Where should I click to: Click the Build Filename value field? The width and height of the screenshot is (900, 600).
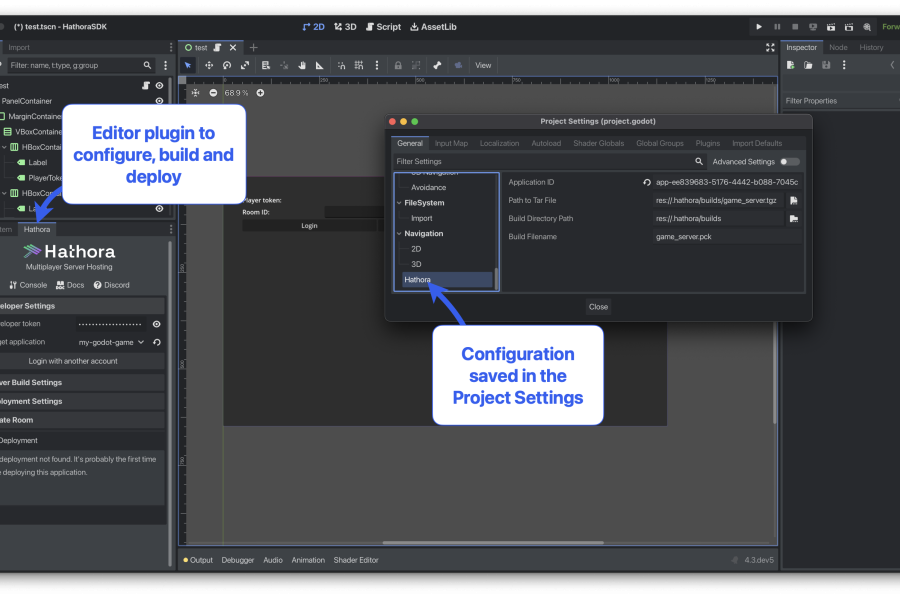point(727,237)
